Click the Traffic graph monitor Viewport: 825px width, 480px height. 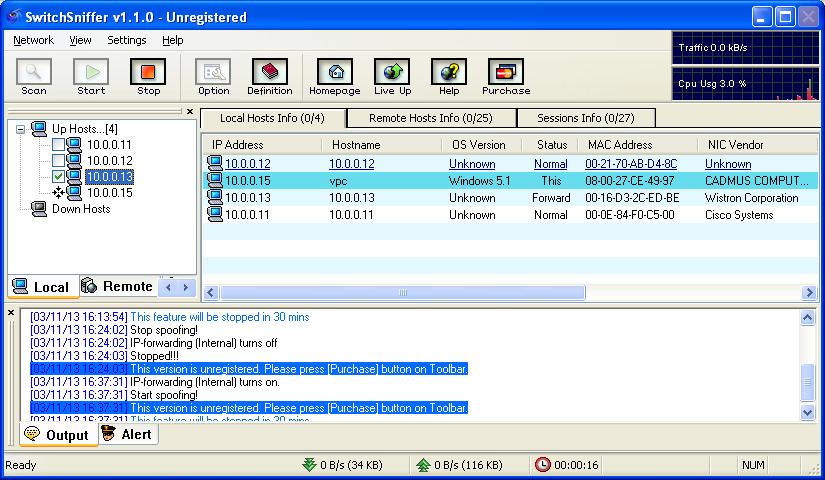pyautogui.click(x=745, y=47)
